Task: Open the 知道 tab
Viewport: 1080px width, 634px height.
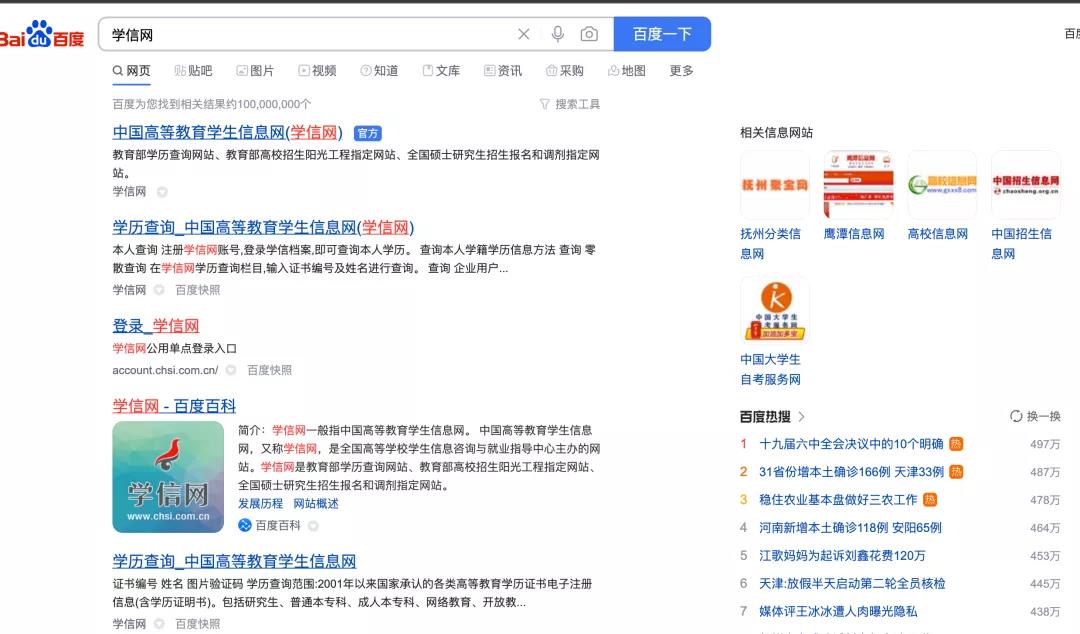Action: click(379, 70)
